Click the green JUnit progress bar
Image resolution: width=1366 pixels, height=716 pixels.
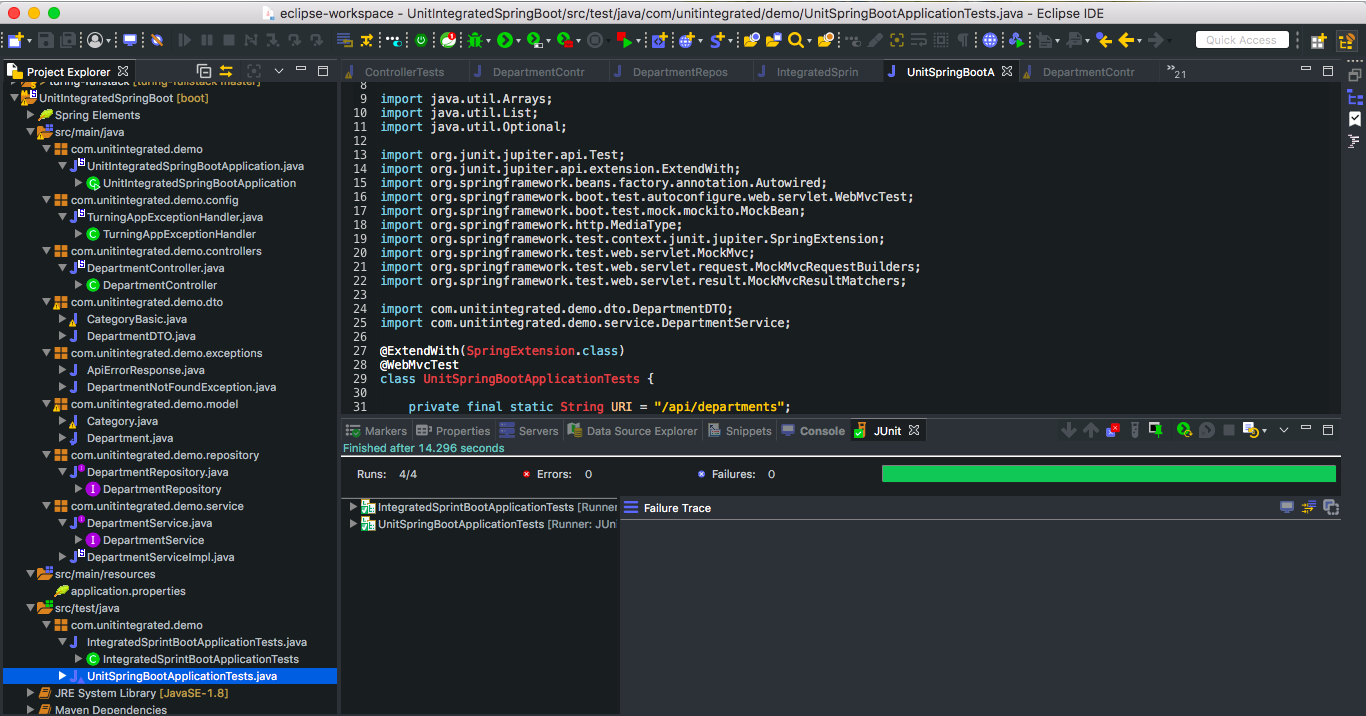point(1108,474)
